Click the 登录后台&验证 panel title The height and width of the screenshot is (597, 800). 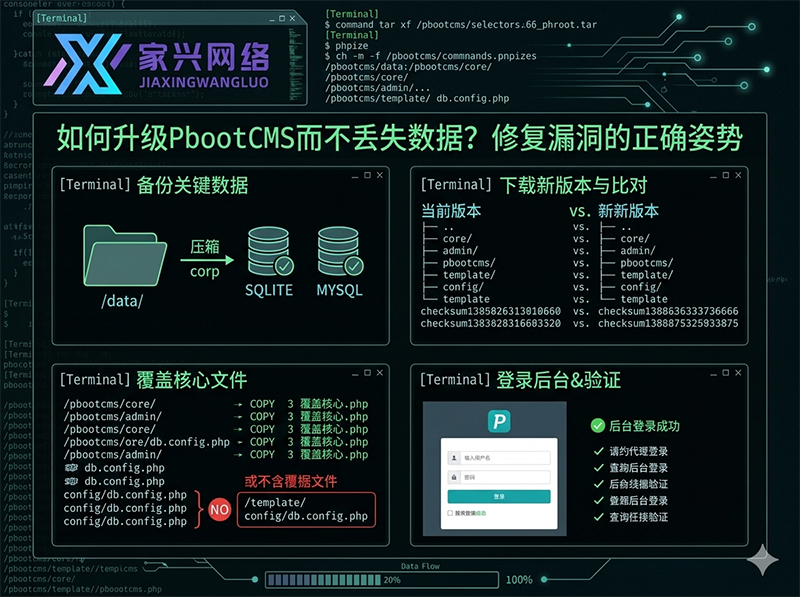(559, 380)
